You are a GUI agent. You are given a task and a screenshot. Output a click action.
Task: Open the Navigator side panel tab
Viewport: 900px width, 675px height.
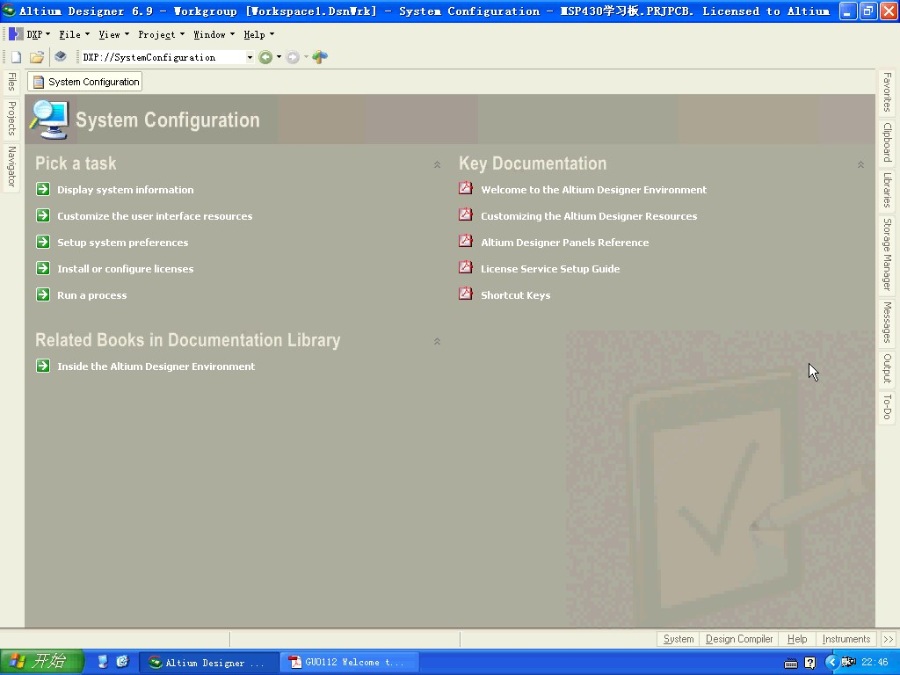[11, 166]
